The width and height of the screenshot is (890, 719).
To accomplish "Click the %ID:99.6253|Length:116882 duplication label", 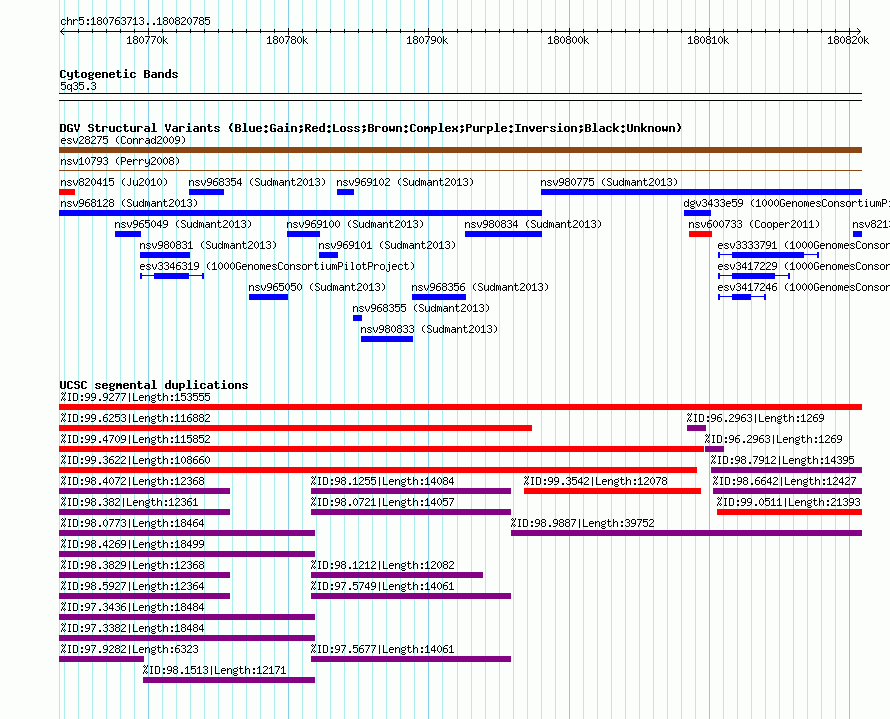I will (135, 418).
